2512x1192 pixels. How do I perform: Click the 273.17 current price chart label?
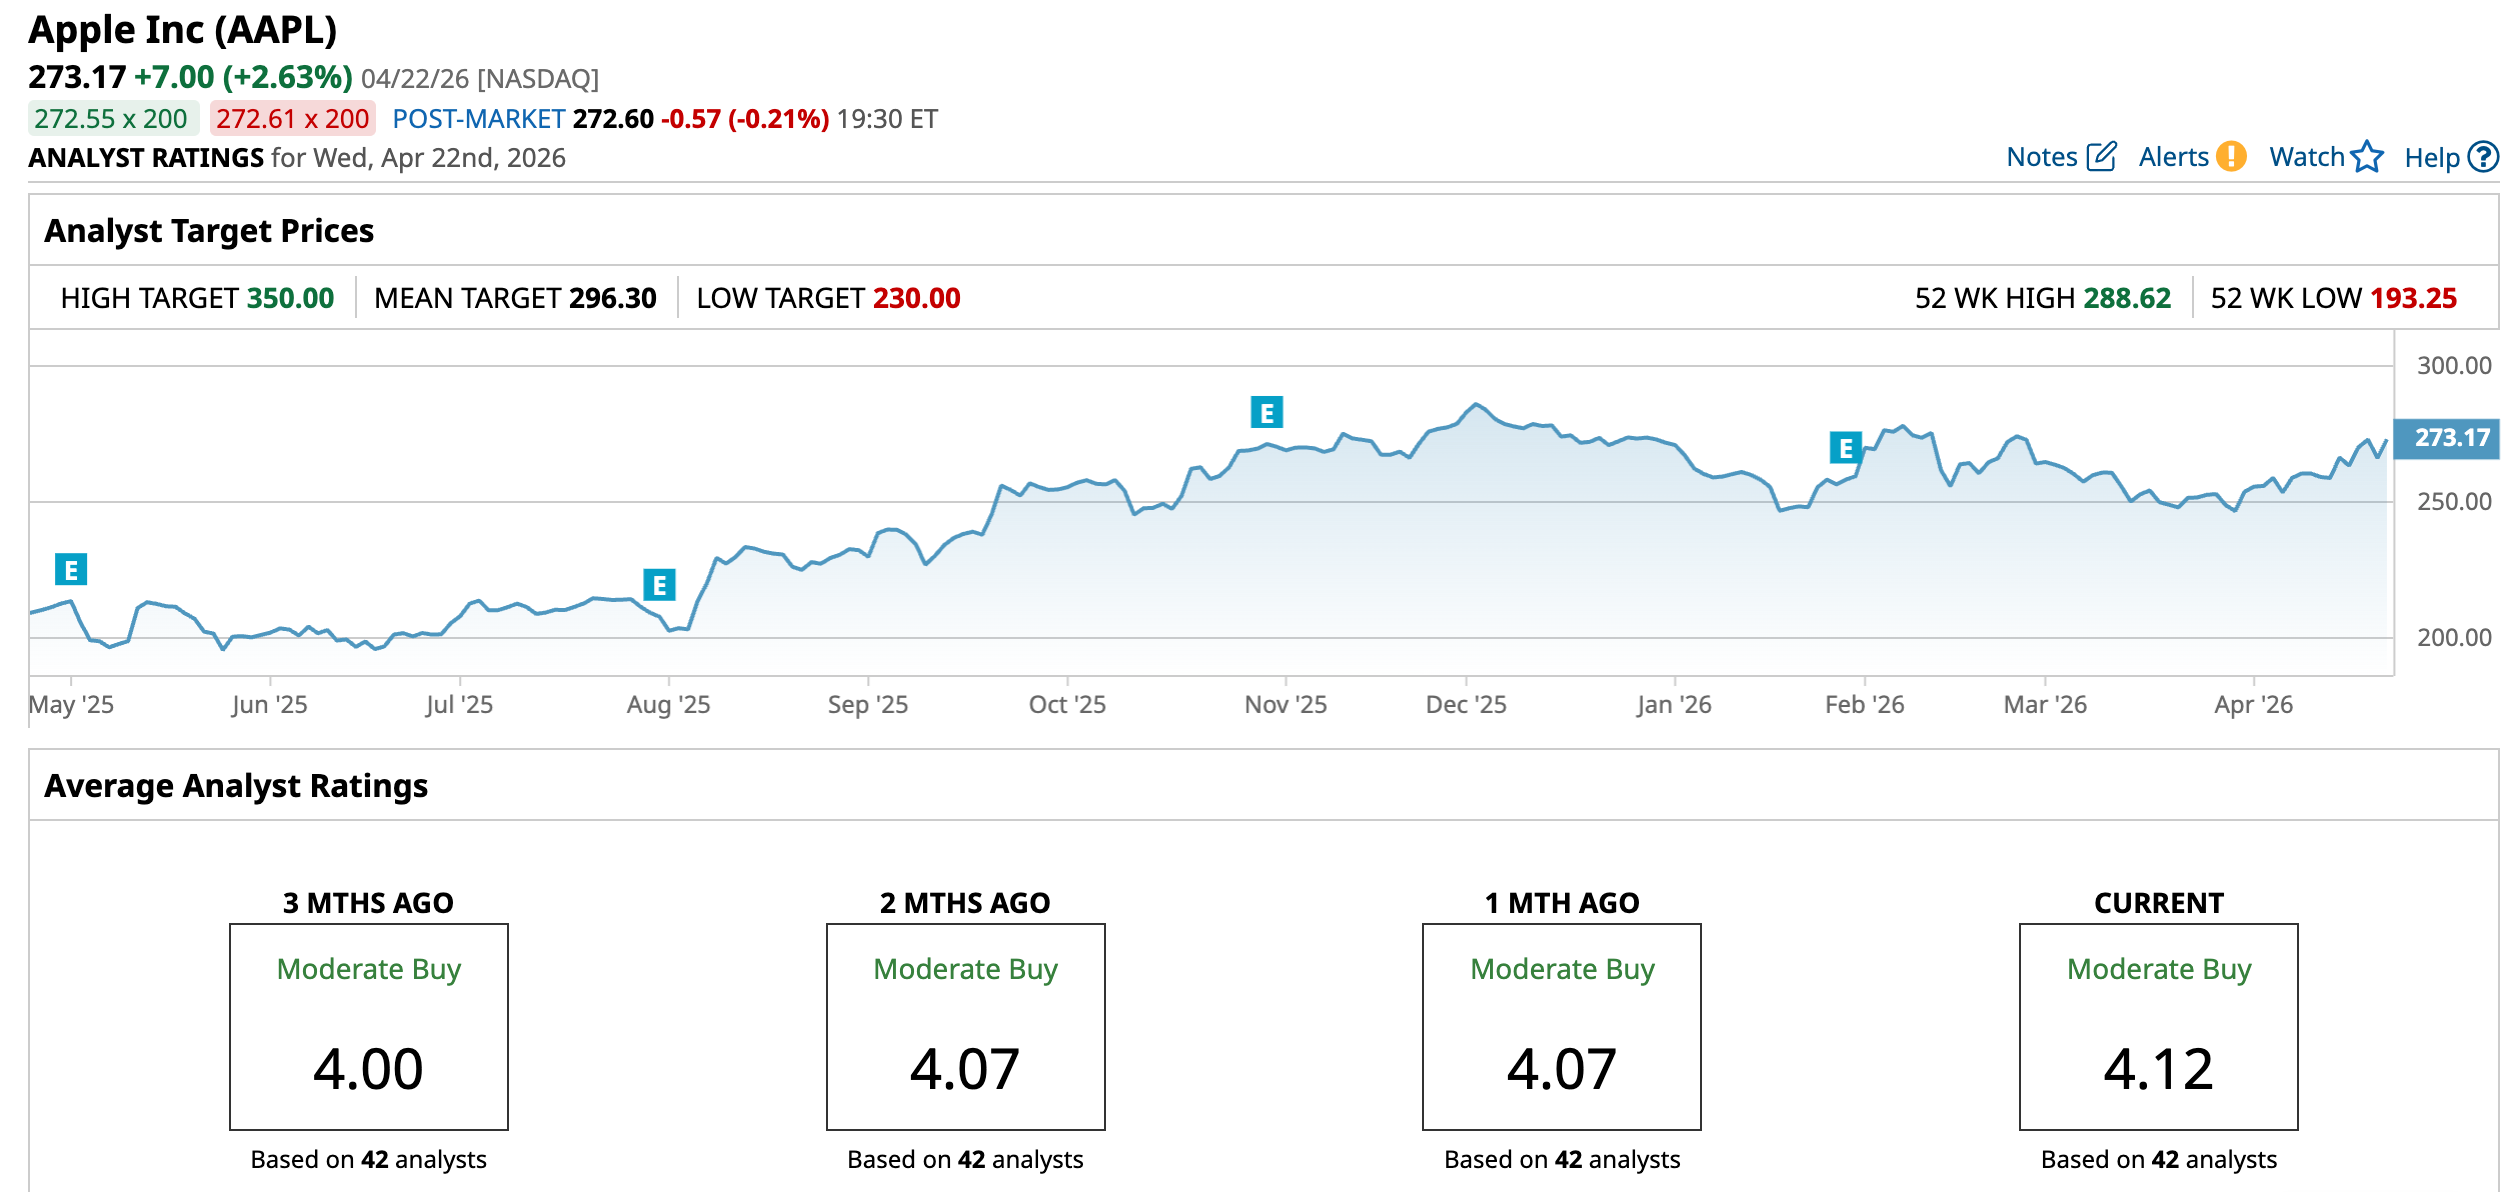(x=2446, y=438)
